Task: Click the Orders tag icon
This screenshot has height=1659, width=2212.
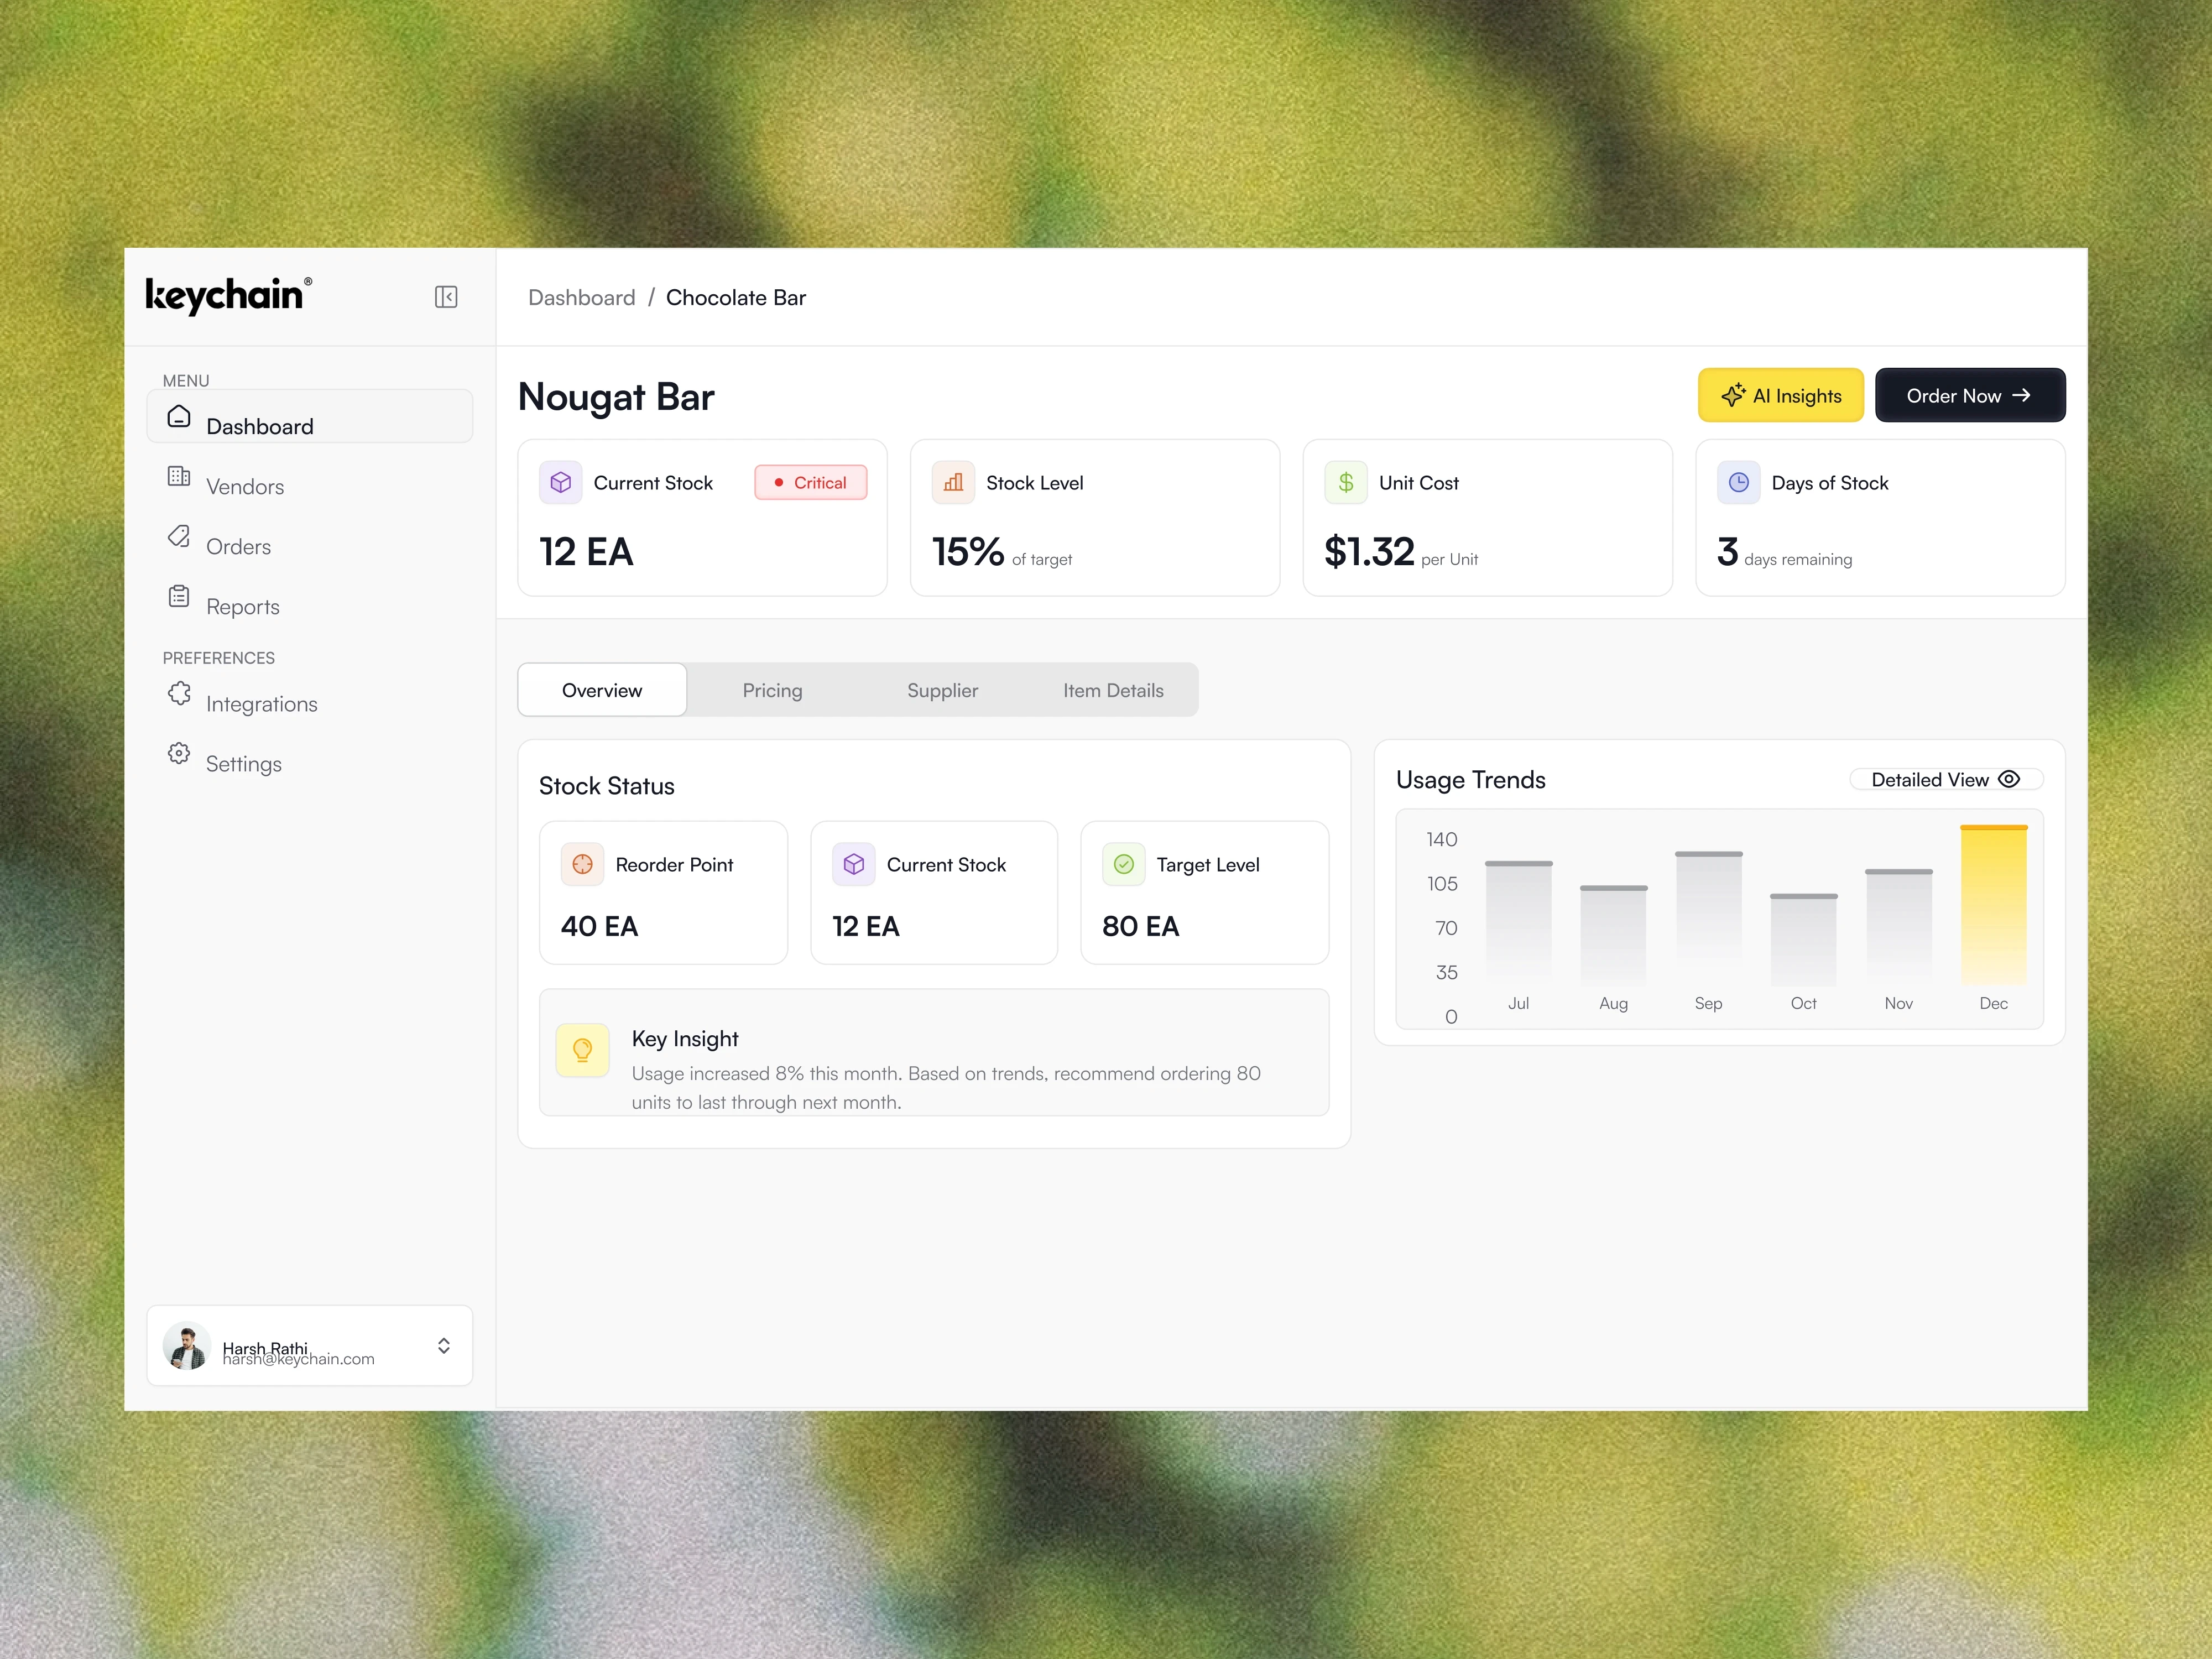Action: pos(179,536)
